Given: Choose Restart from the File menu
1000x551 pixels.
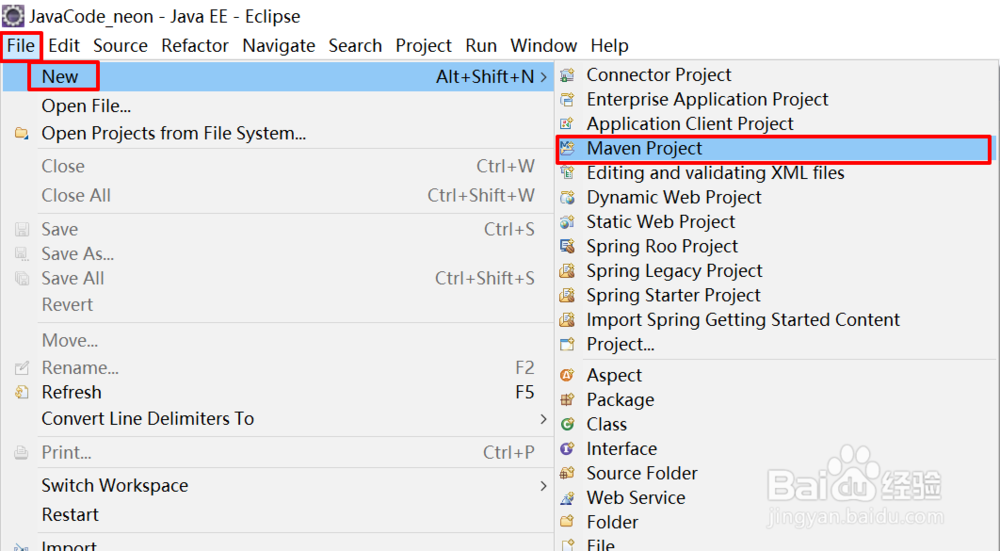Looking at the screenshot, I should pyautogui.click(x=70, y=515).
